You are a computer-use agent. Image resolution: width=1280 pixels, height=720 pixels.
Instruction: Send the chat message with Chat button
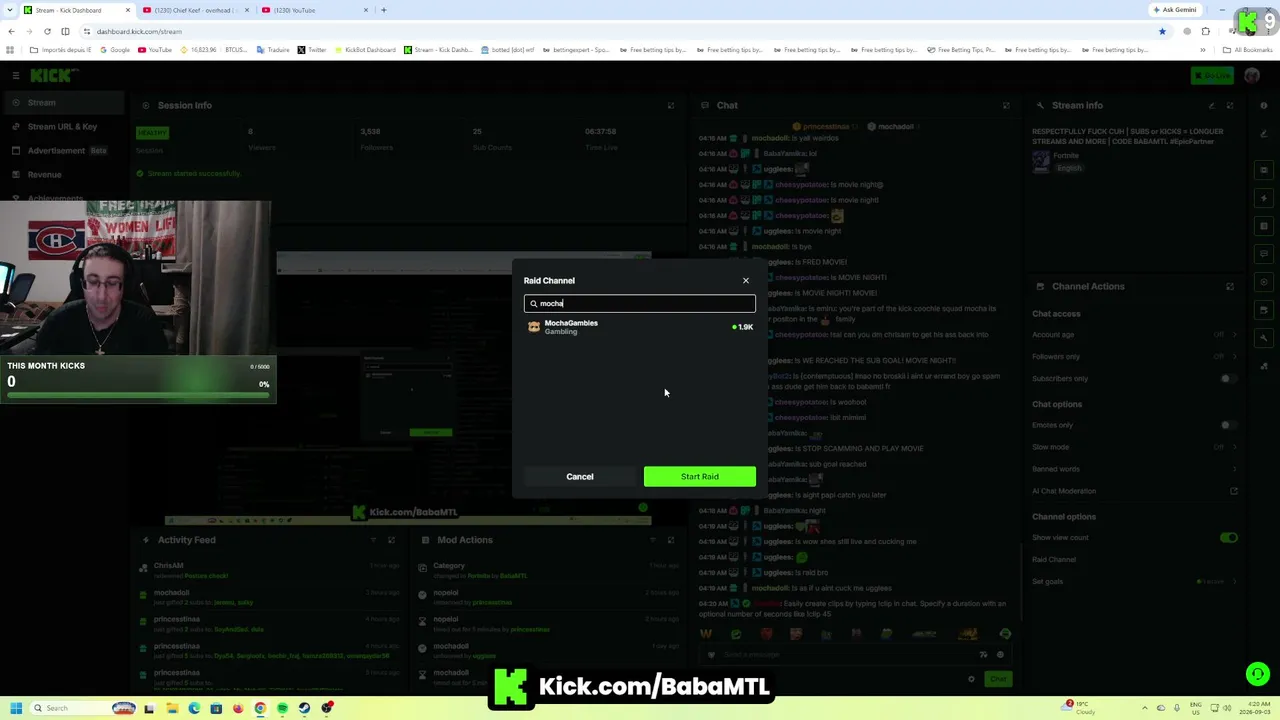tap(998, 679)
